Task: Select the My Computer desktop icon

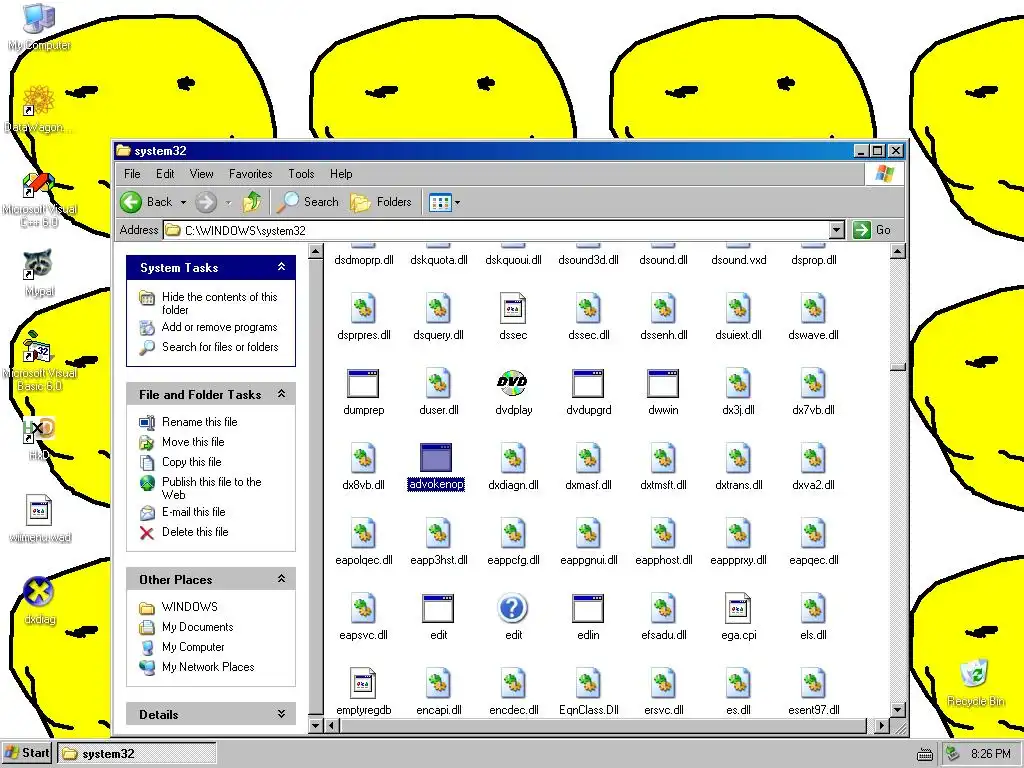Action: point(39,18)
